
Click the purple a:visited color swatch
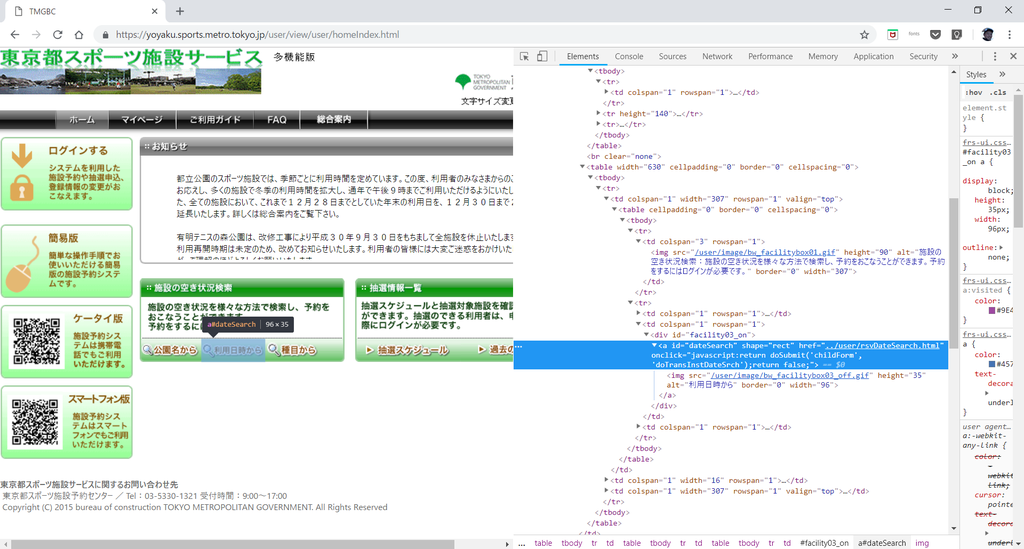click(991, 311)
